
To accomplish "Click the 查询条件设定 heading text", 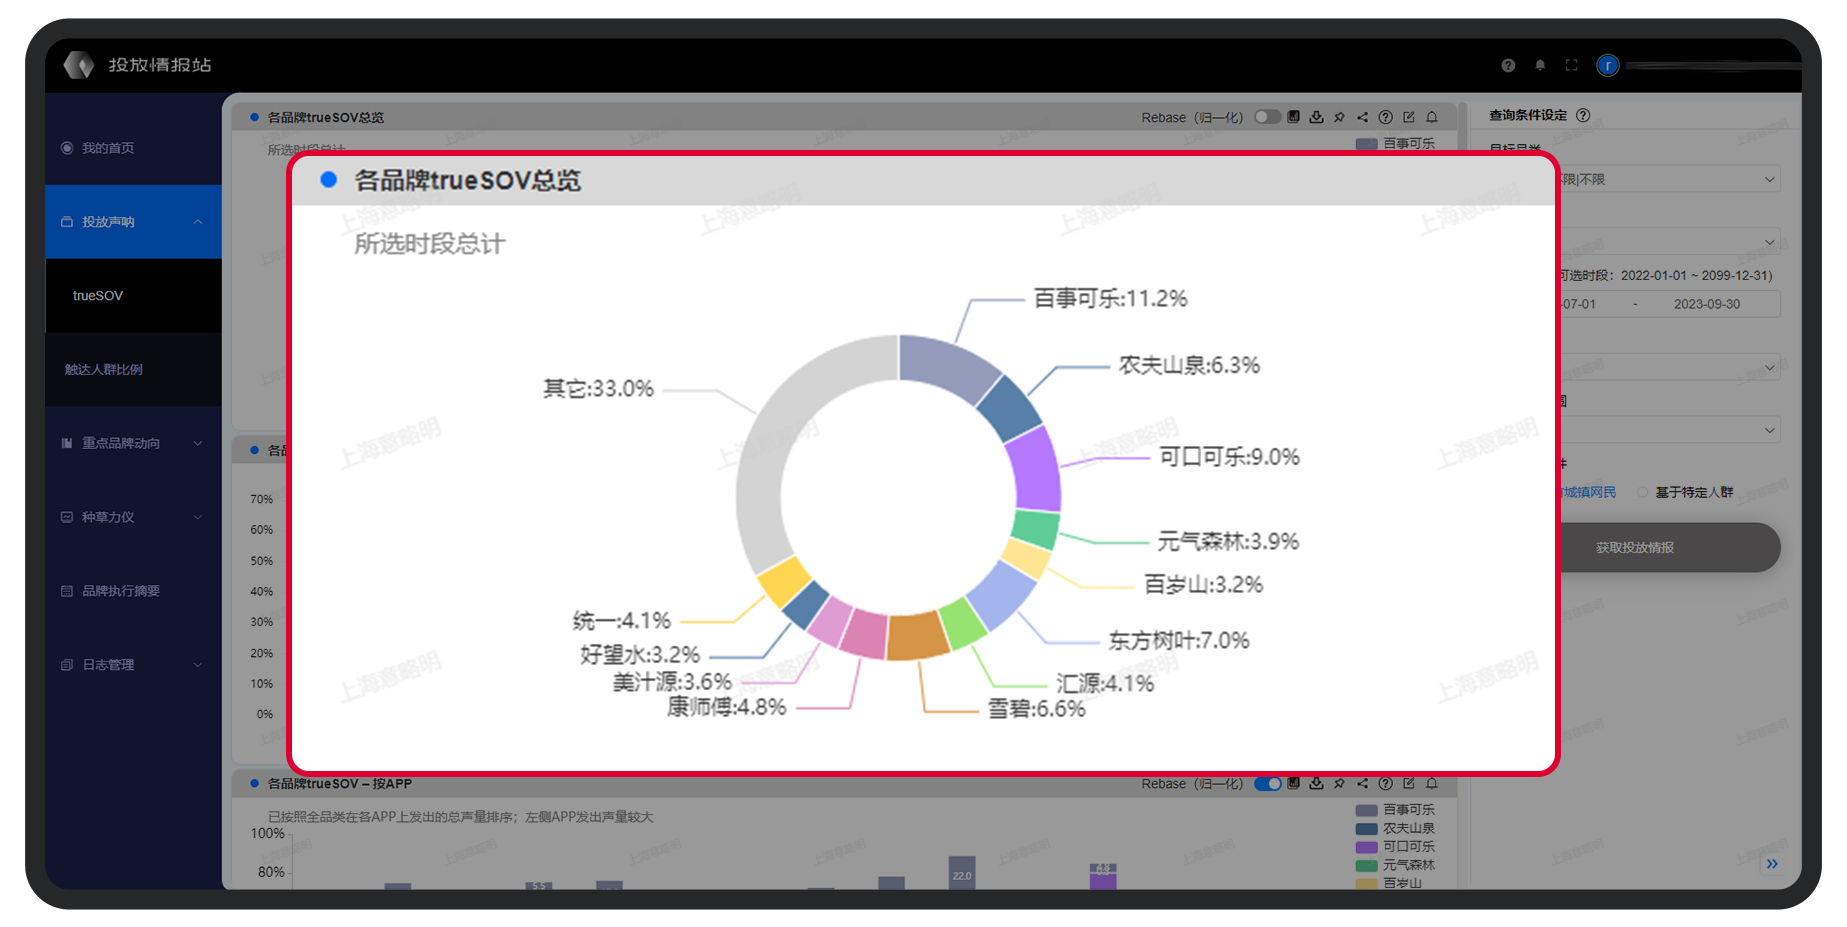I will click(x=1528, y=115).
